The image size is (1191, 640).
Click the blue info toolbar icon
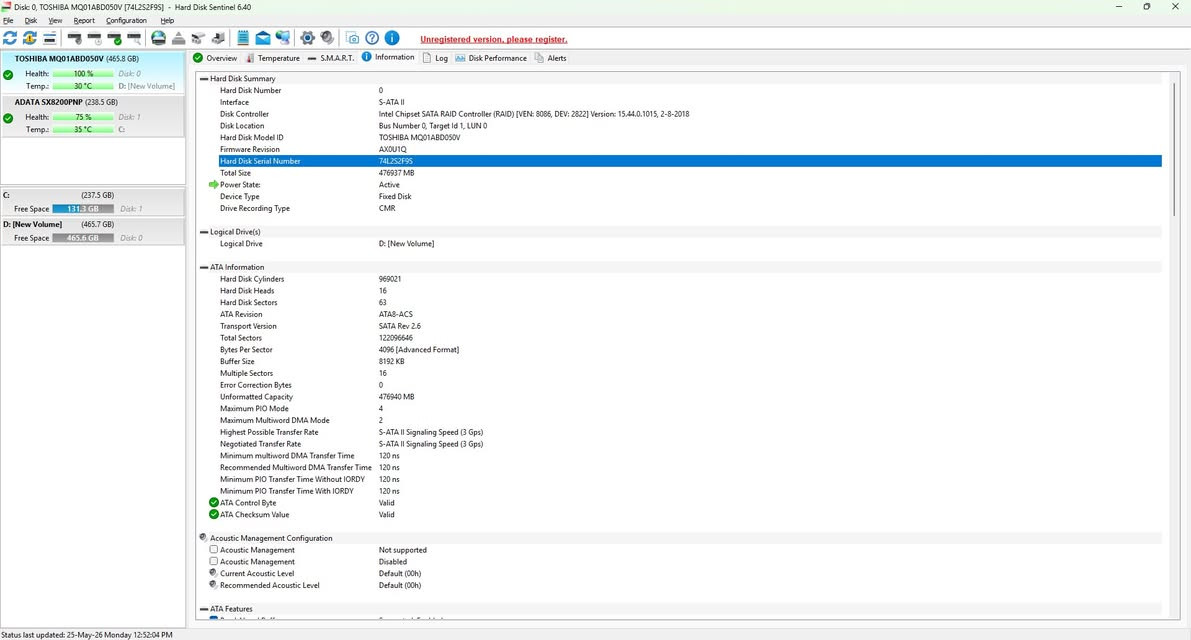tap(392, 38)
